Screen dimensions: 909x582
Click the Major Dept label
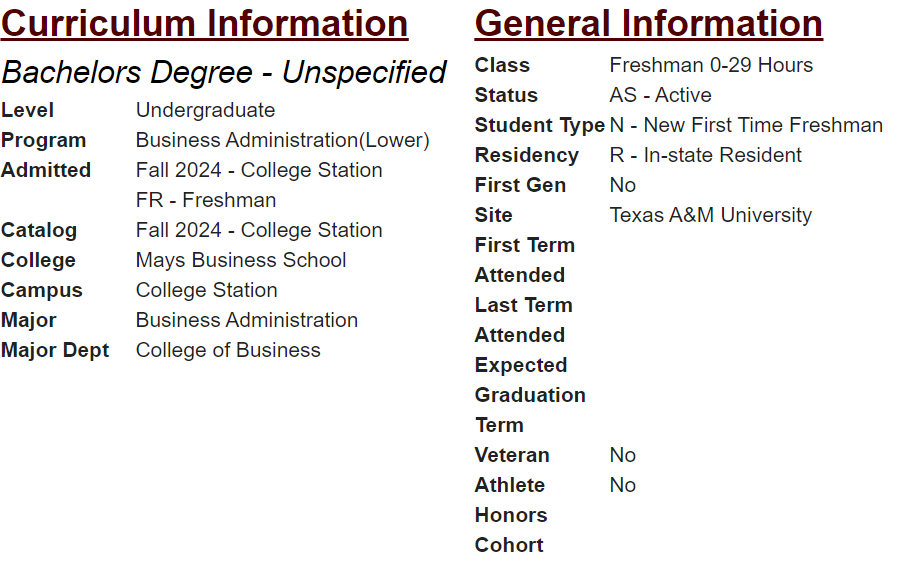(55, 350)
